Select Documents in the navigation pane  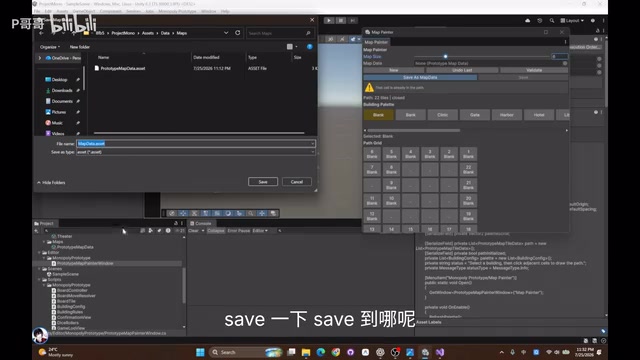[x=62, y=101]
